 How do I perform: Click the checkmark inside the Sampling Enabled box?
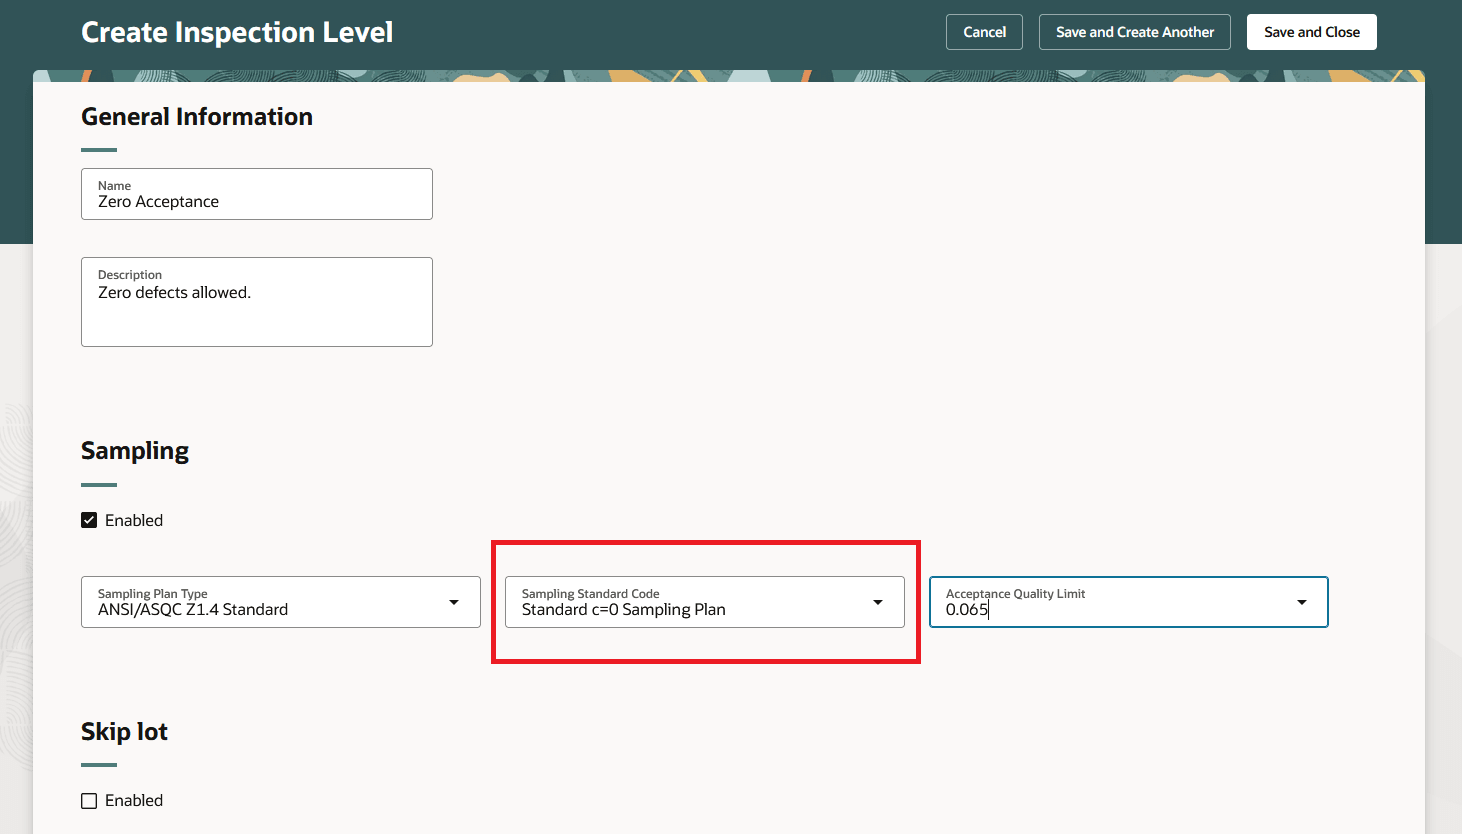89,519
